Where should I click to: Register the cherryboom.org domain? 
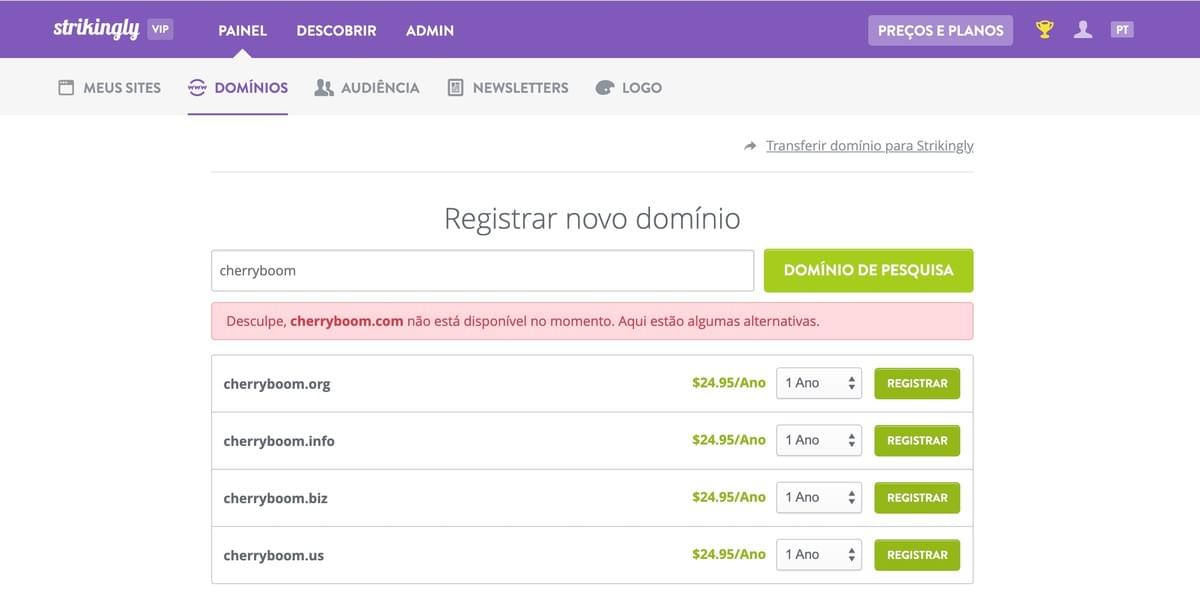[x=917, y=383]
